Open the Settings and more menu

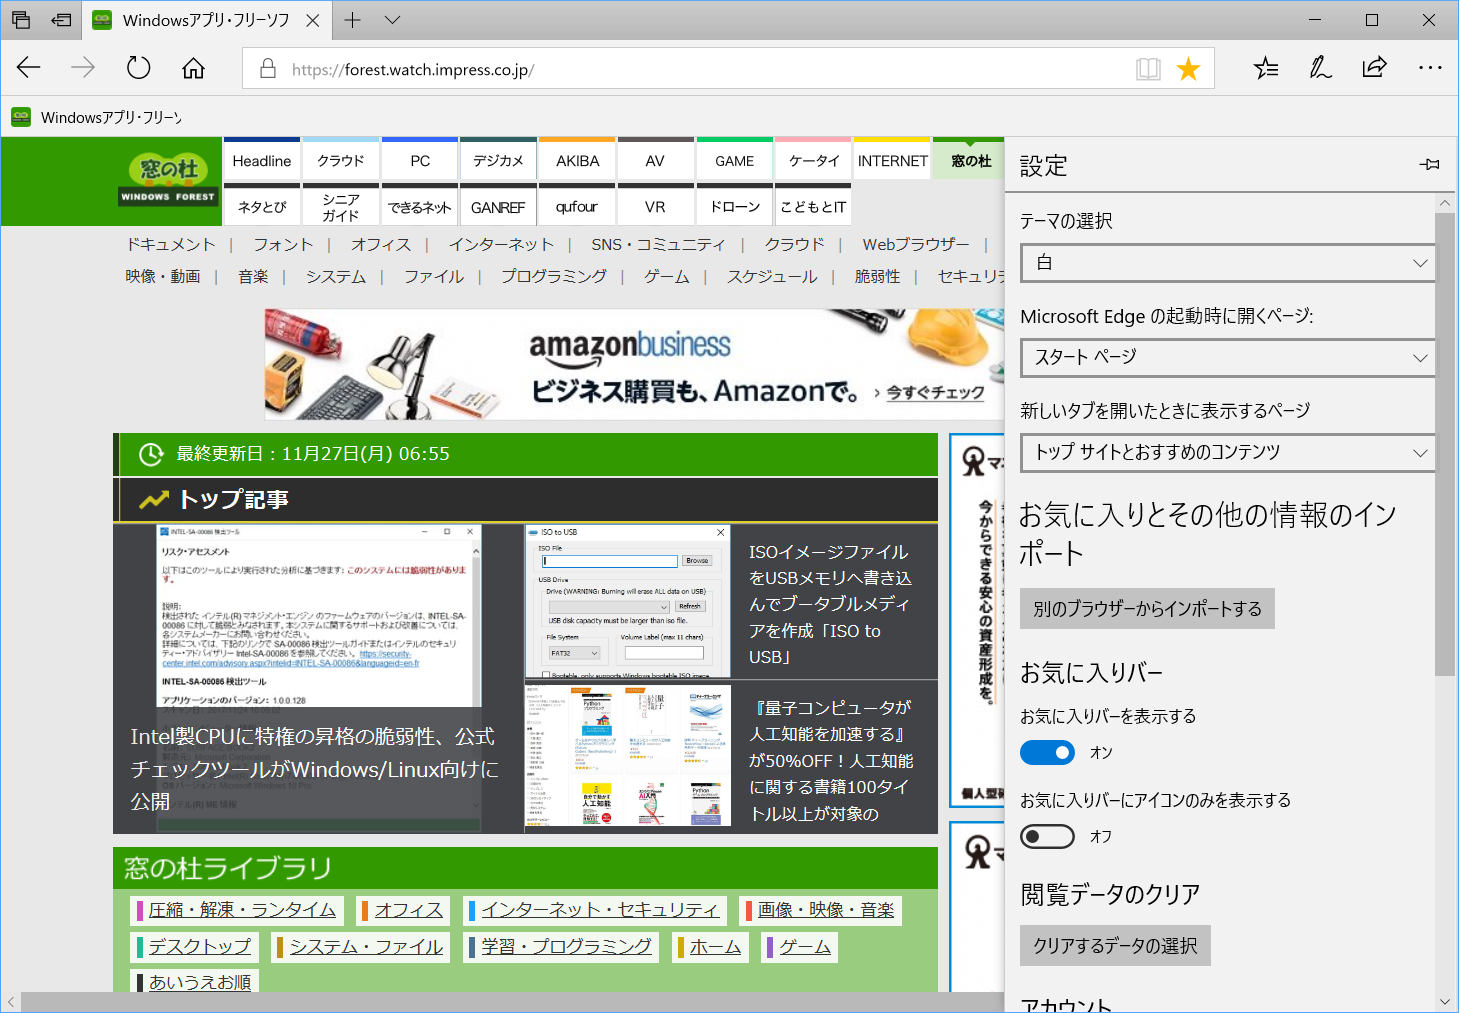(1430, 68)
